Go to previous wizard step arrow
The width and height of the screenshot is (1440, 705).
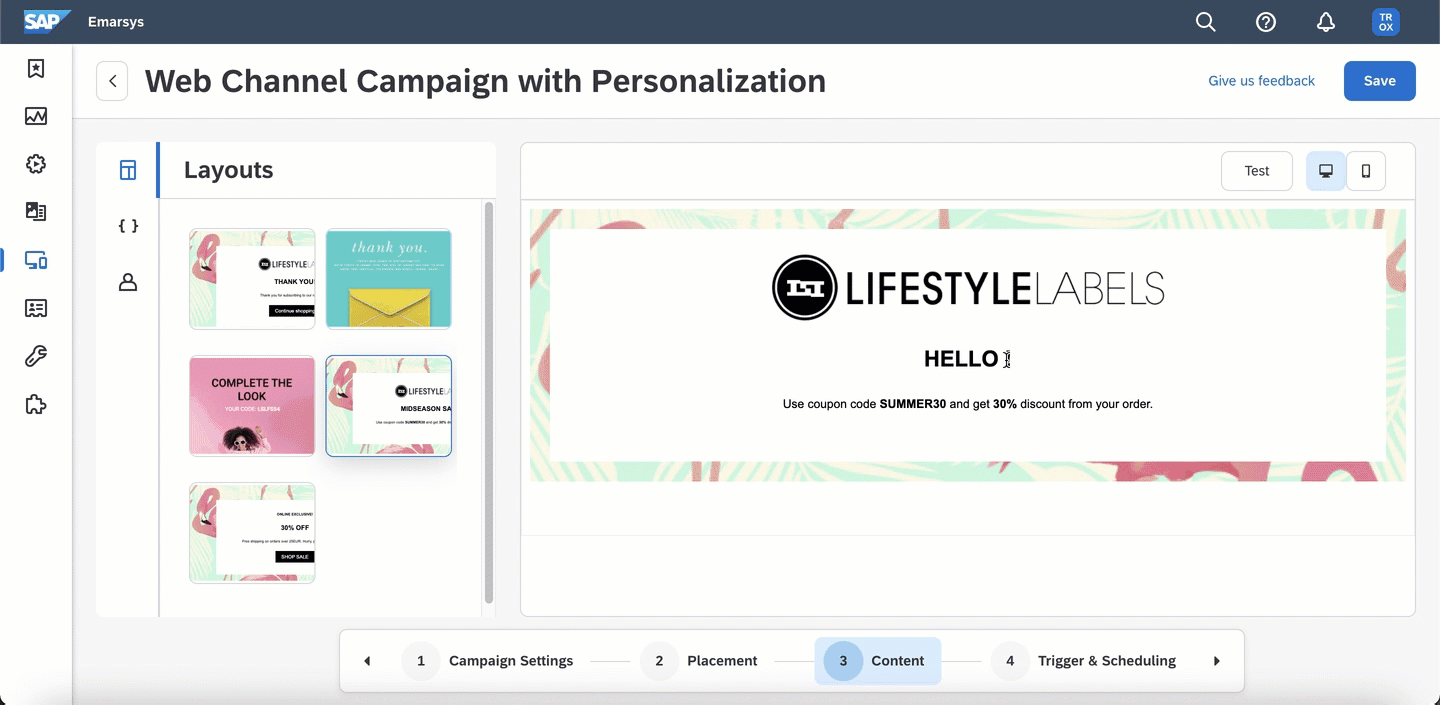(x=367, y=661)
